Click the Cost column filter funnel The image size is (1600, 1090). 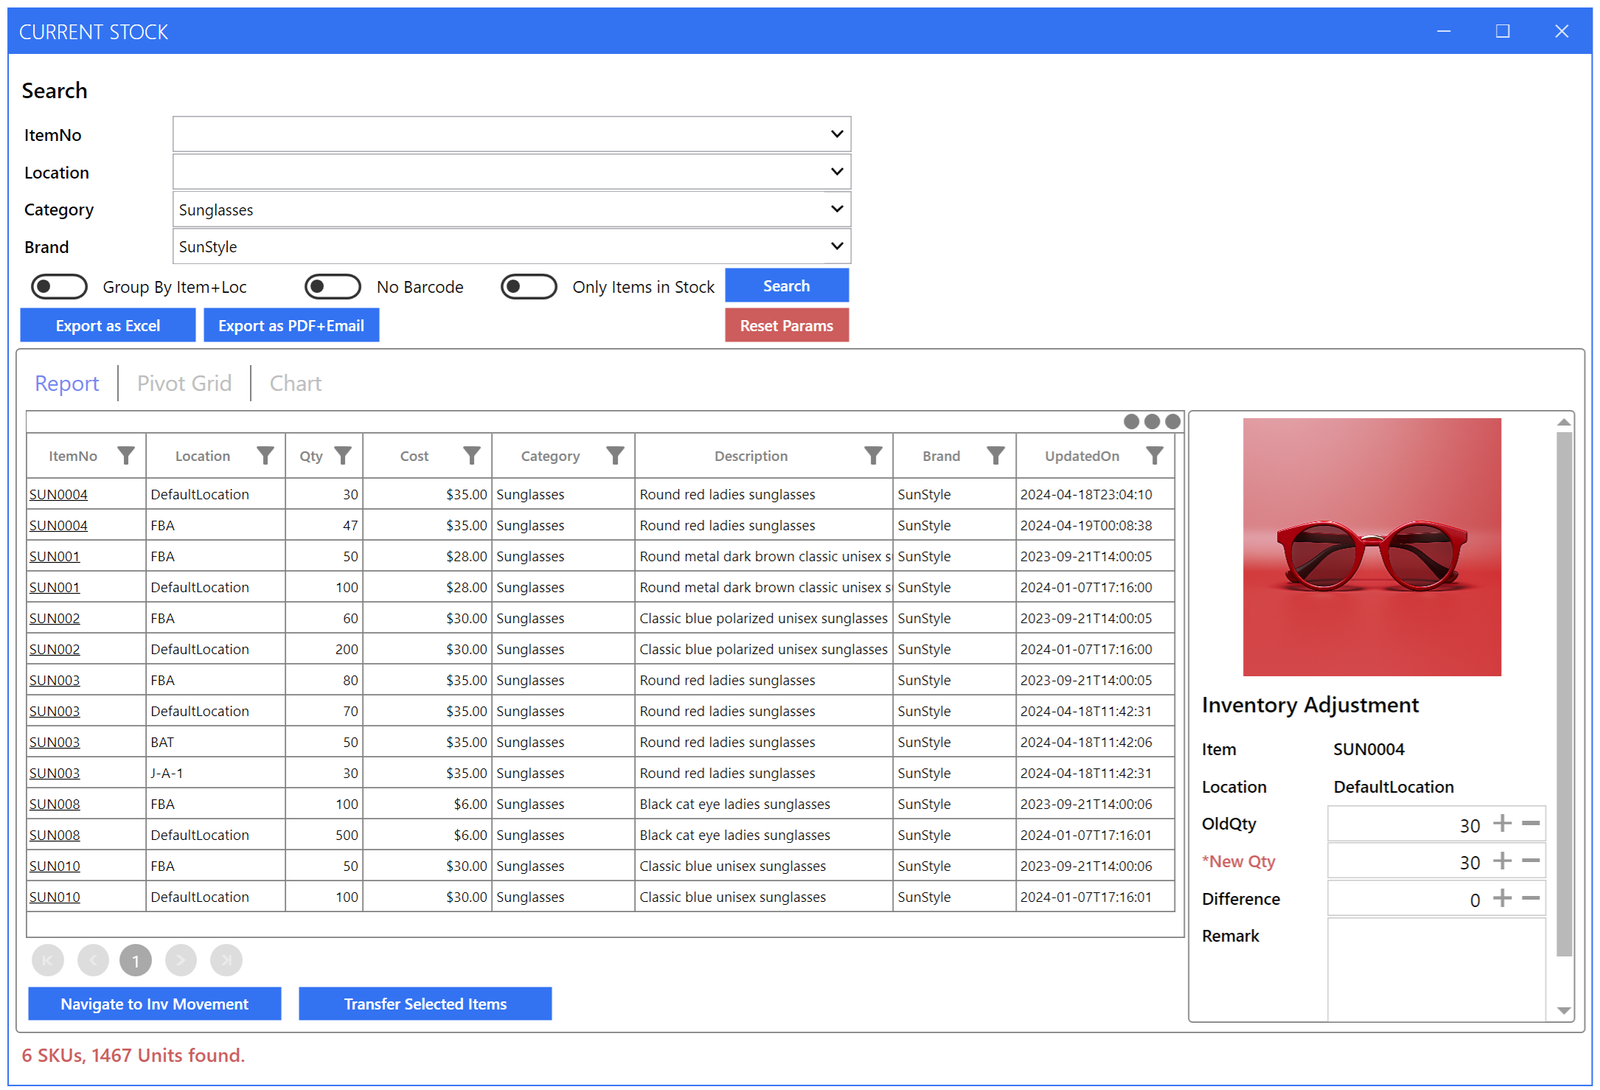point(472,456)
